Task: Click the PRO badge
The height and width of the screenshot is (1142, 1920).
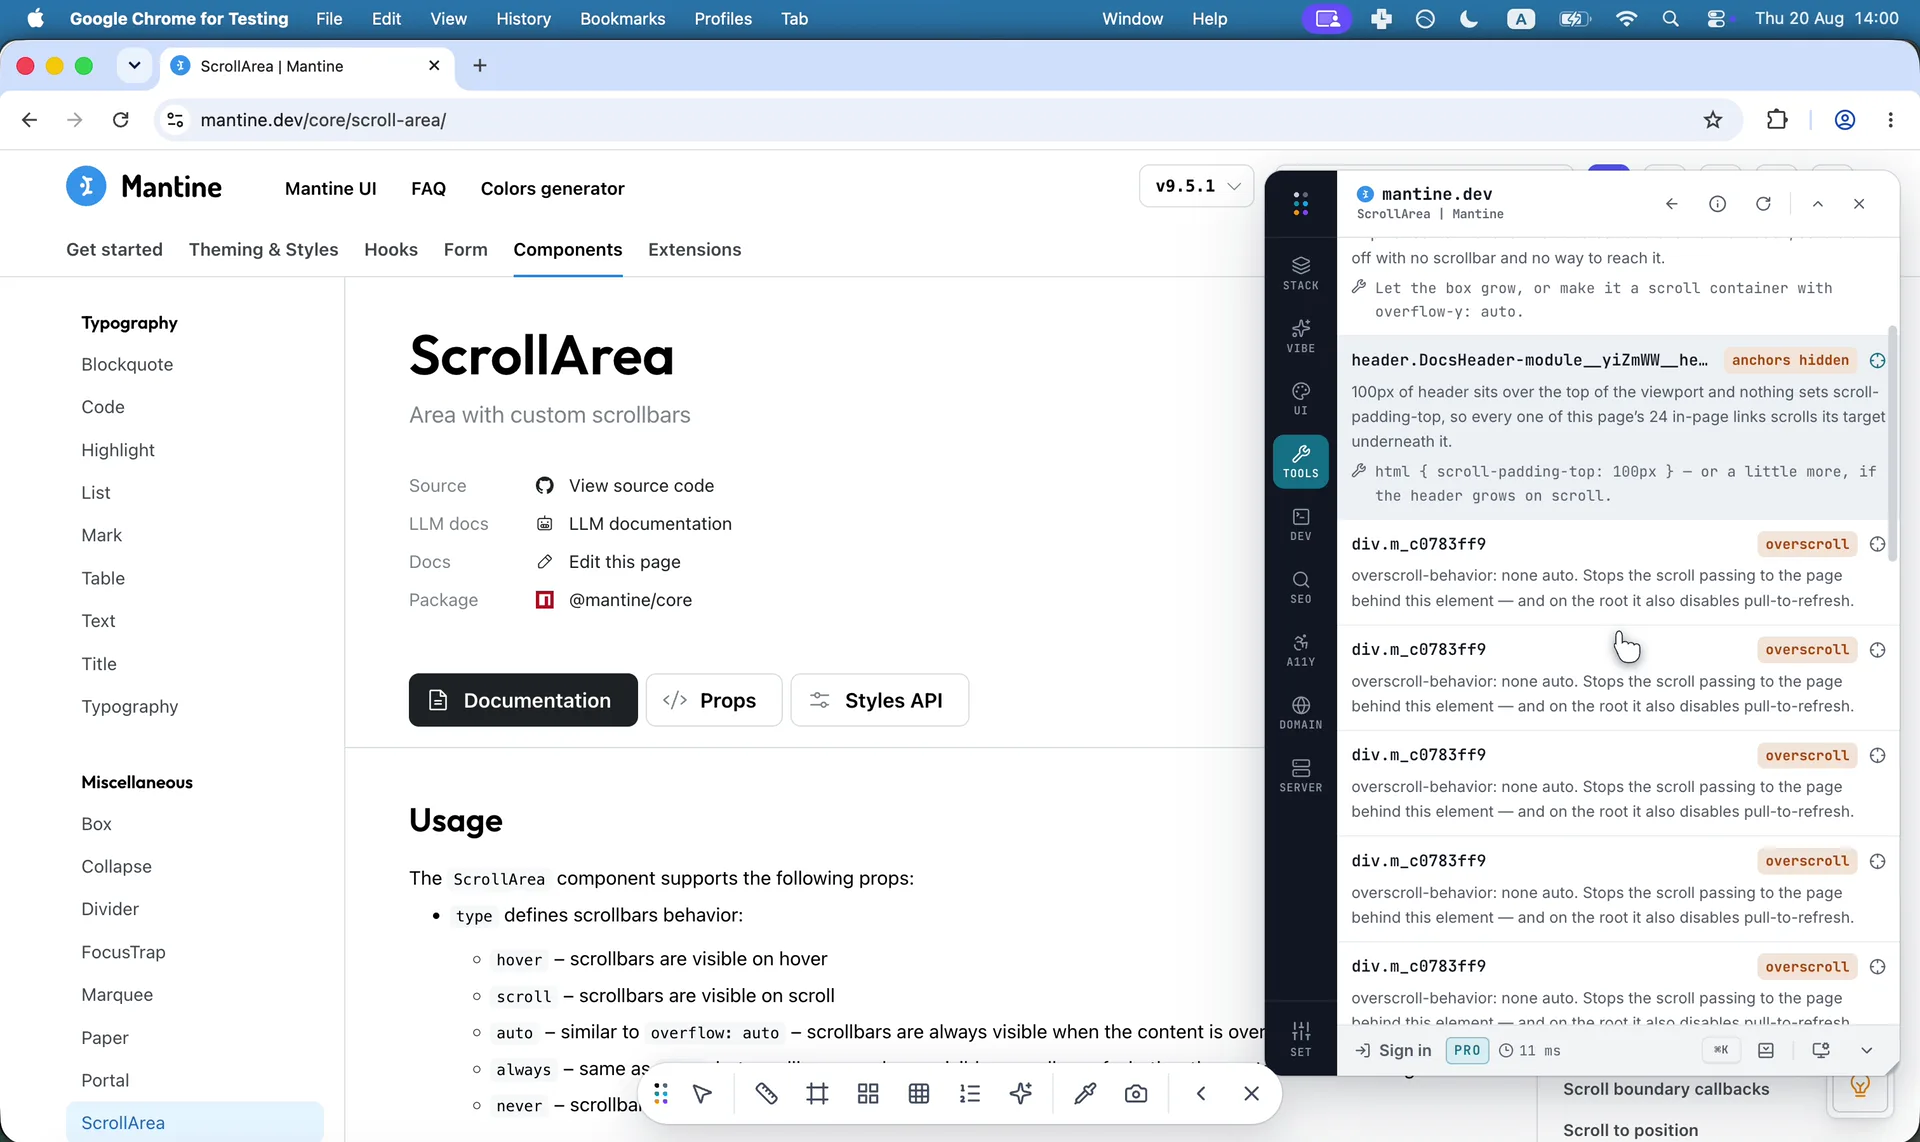Action: 1466,1050
